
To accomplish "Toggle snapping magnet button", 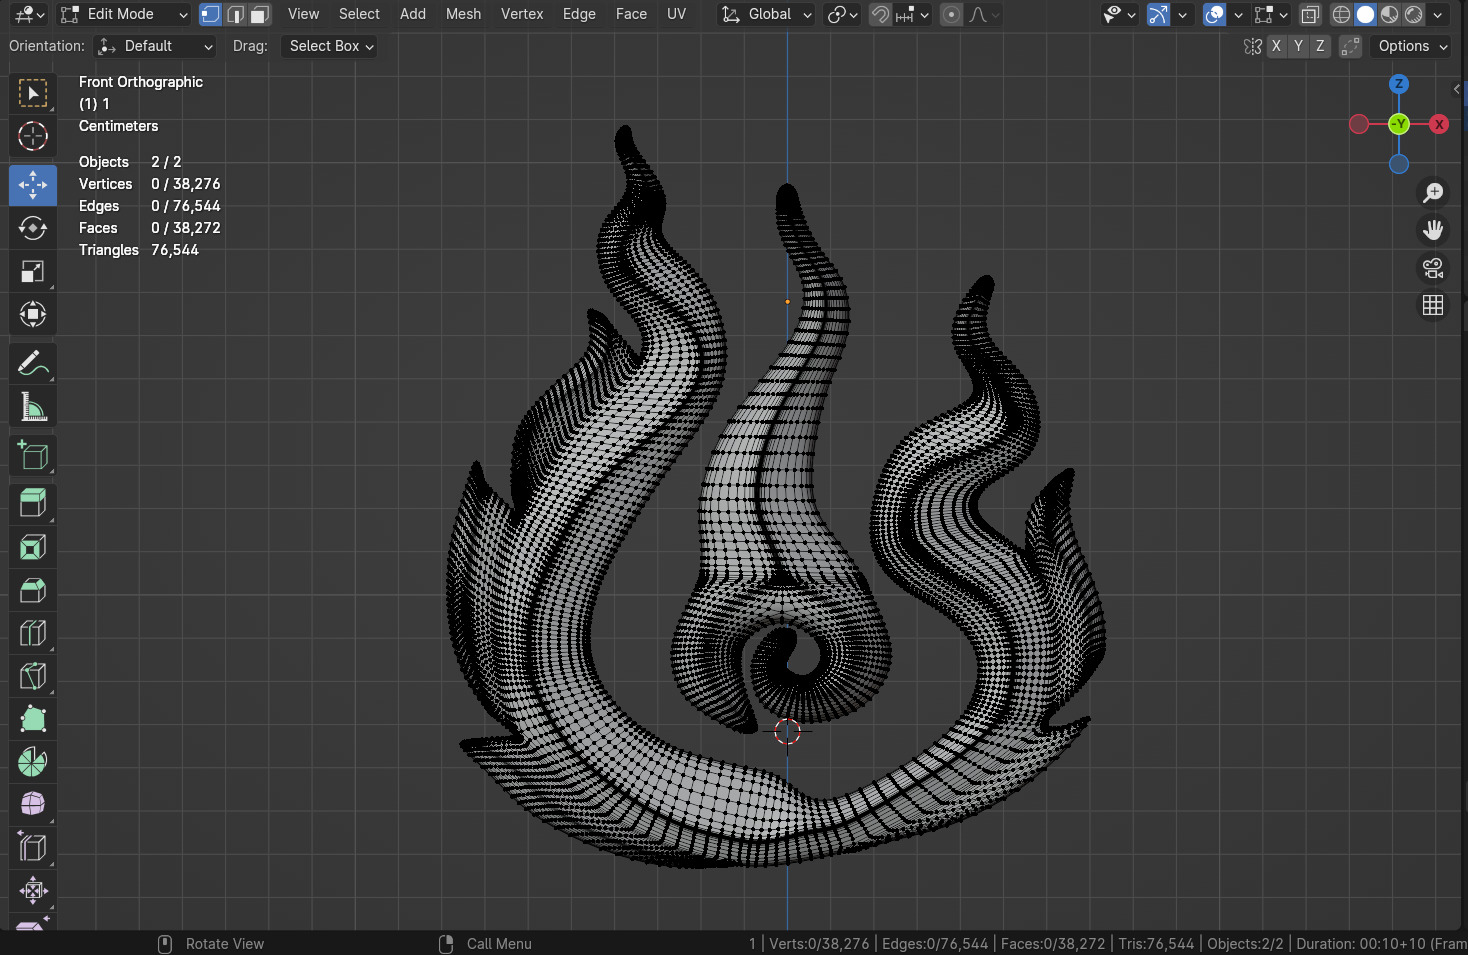I will click(x=880, y=14).
